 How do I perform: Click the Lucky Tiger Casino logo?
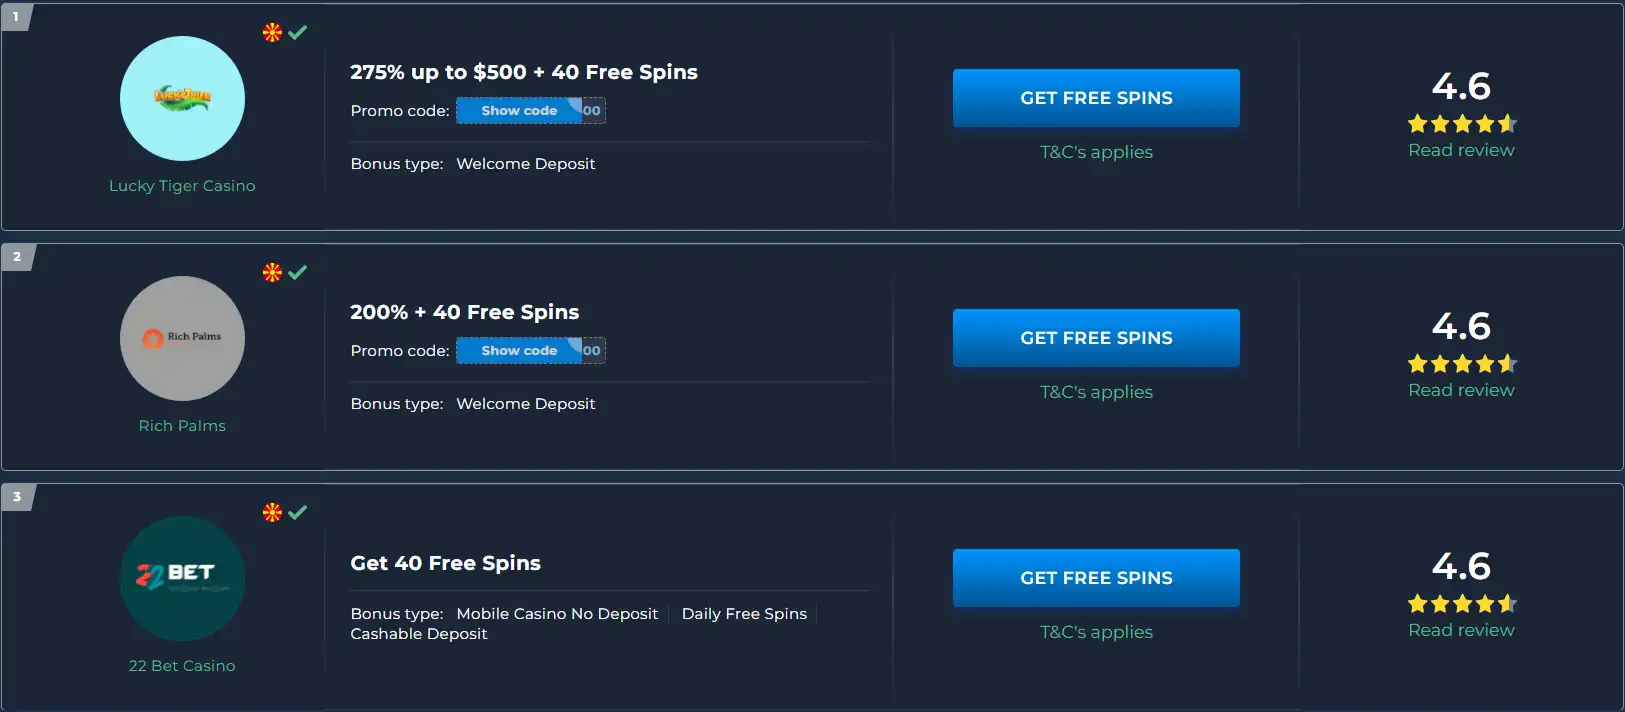182,99
